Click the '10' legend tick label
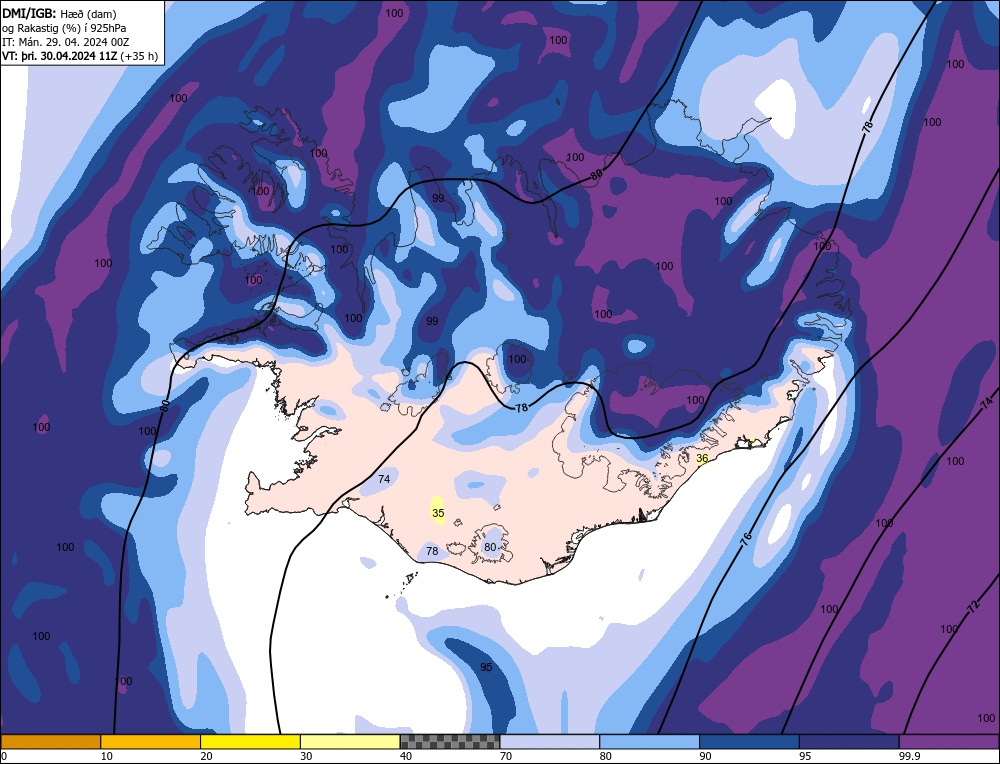The height and width of the screenshot is (764, 1000). 107,756
